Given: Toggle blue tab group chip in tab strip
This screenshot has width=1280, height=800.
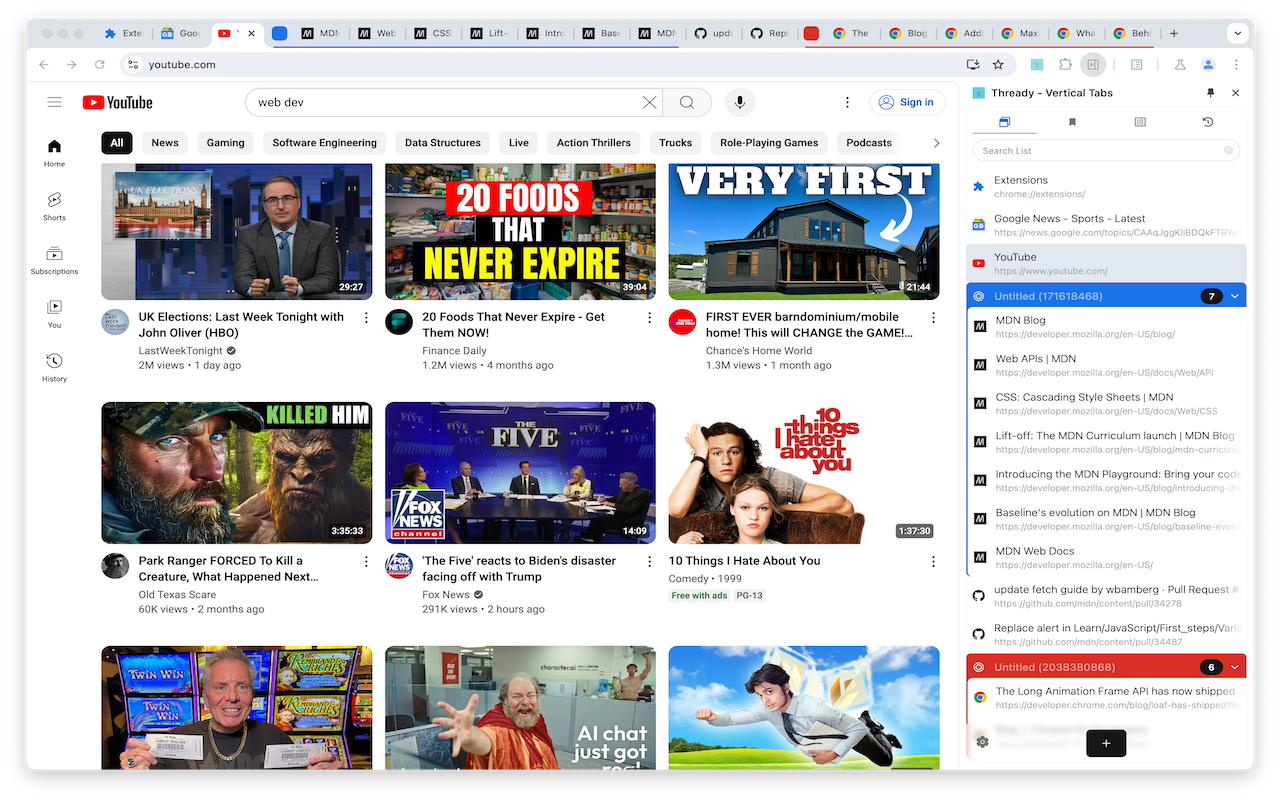Looking at the screenshot, I should (x=280, y=33).
